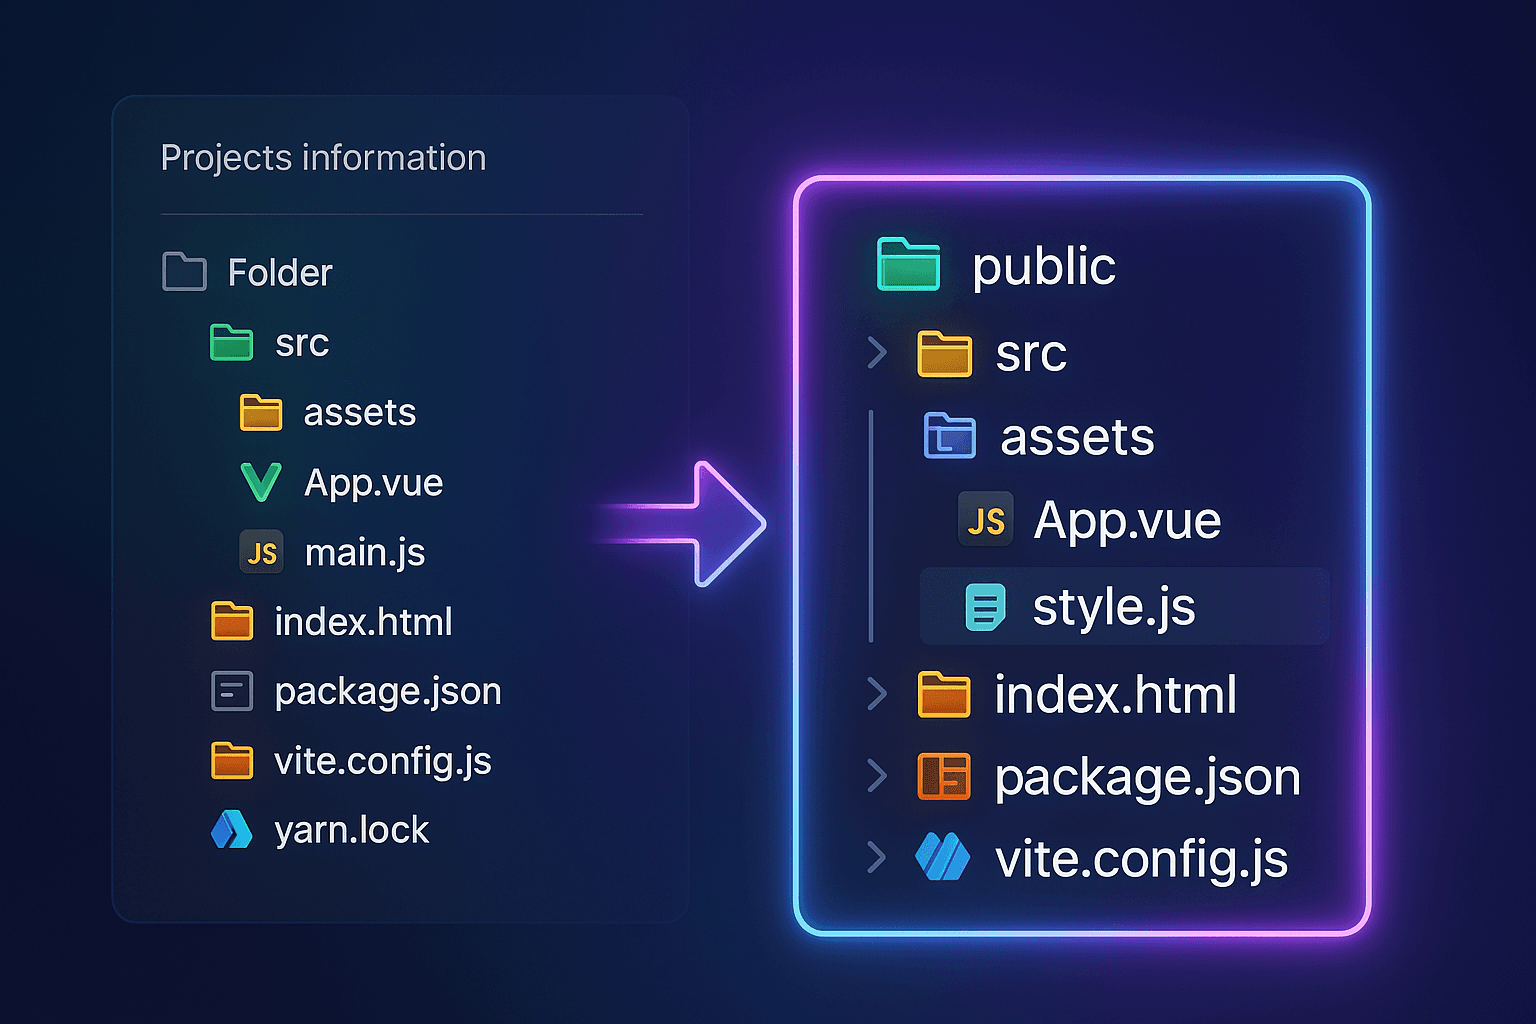This screenshot has width=1536, height=1024.
Task: Open index.html label in left panel
Action: (363, 621)
